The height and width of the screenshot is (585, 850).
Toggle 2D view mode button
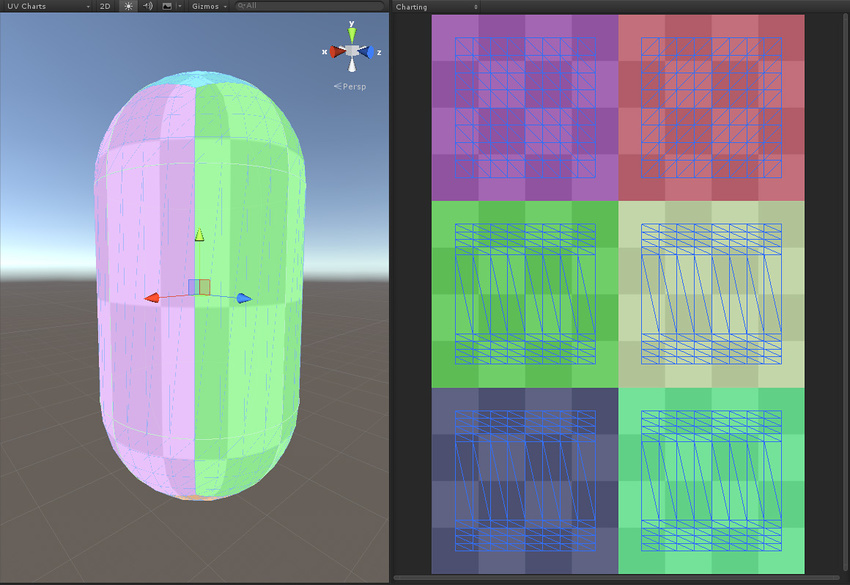[105, 6]
